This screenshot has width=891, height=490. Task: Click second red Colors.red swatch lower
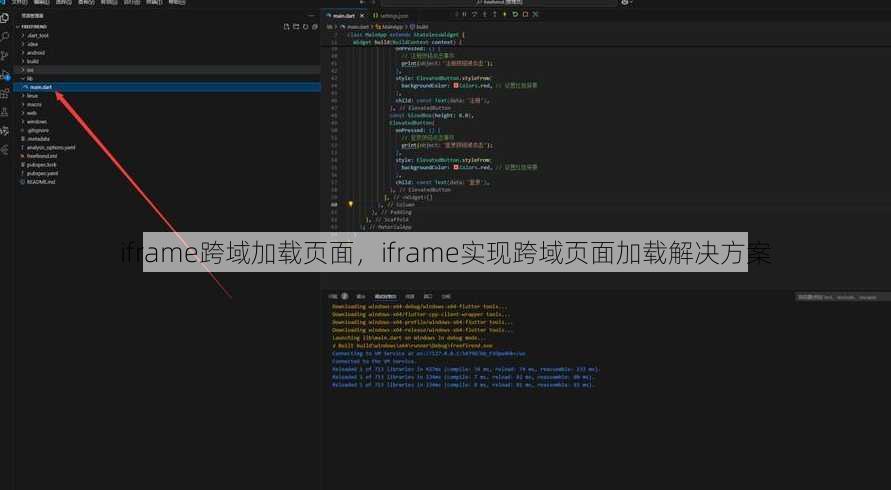point(456,167)
